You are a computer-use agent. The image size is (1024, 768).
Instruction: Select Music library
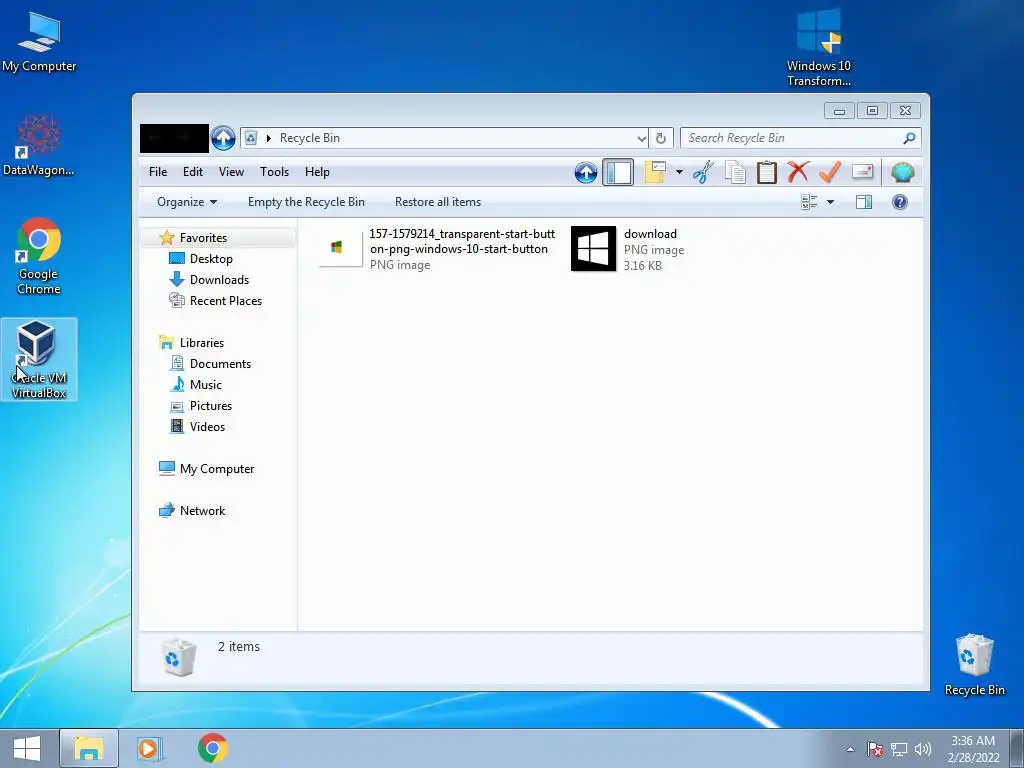(x=206, y=384)
